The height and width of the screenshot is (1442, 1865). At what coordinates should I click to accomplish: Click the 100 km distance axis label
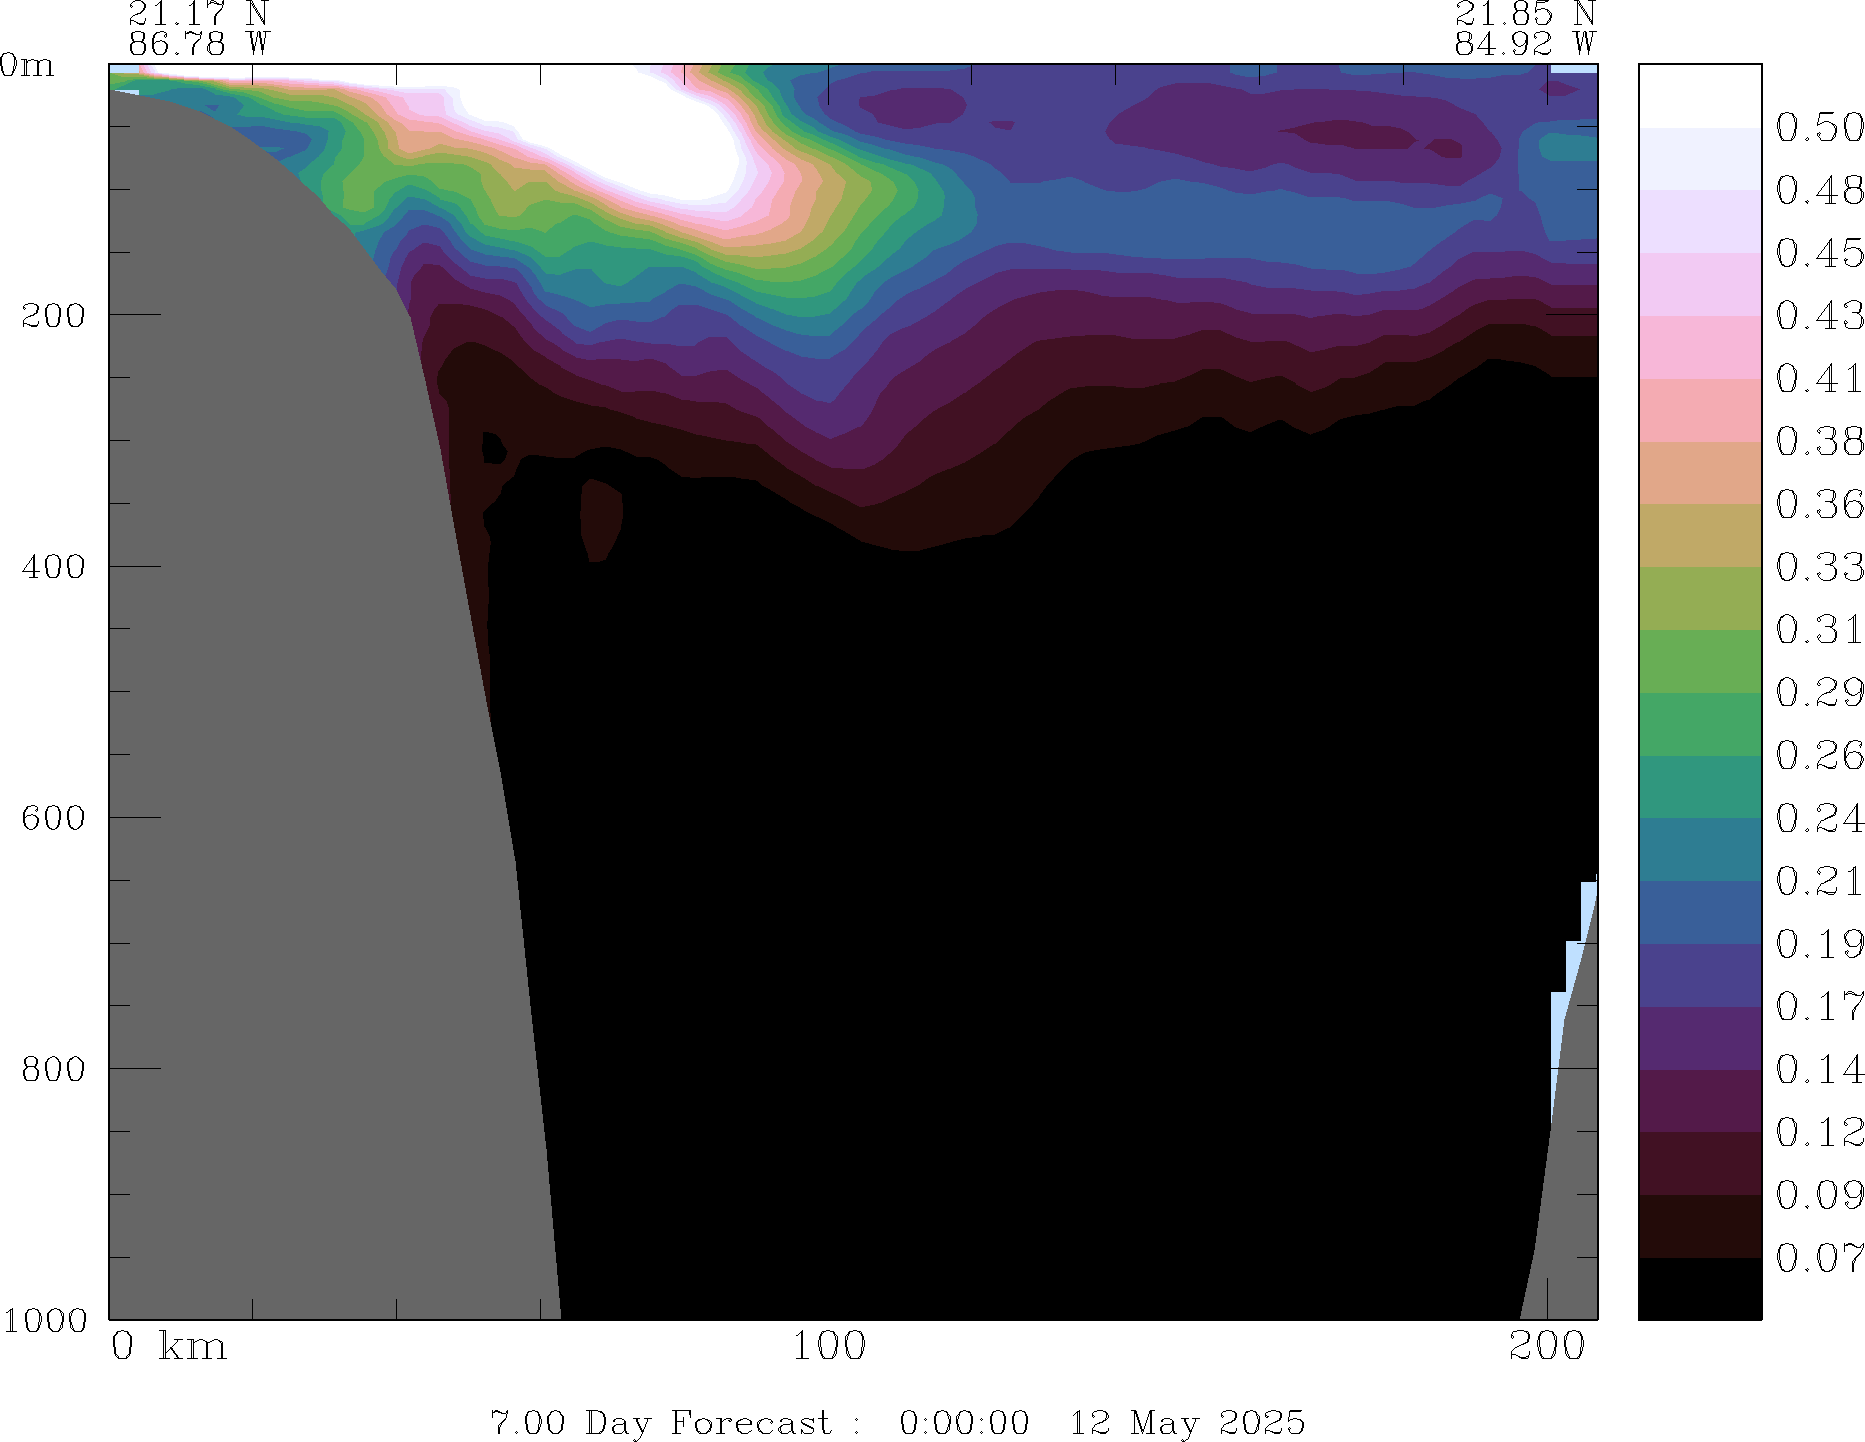(829, 1346)
